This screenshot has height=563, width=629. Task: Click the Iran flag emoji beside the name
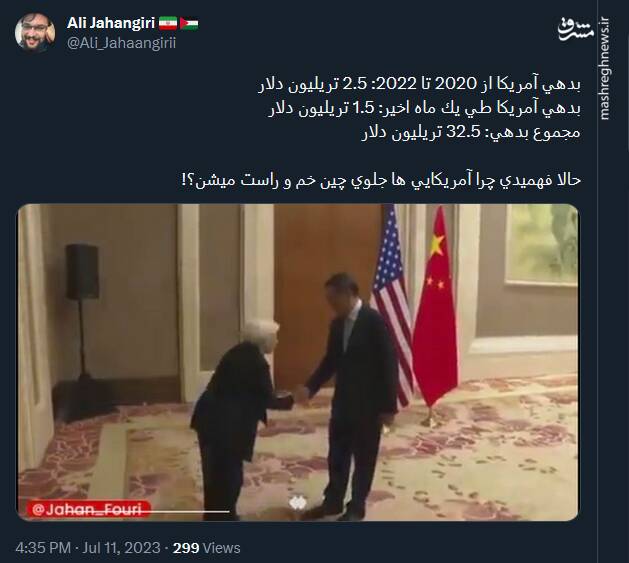[168, 24]
